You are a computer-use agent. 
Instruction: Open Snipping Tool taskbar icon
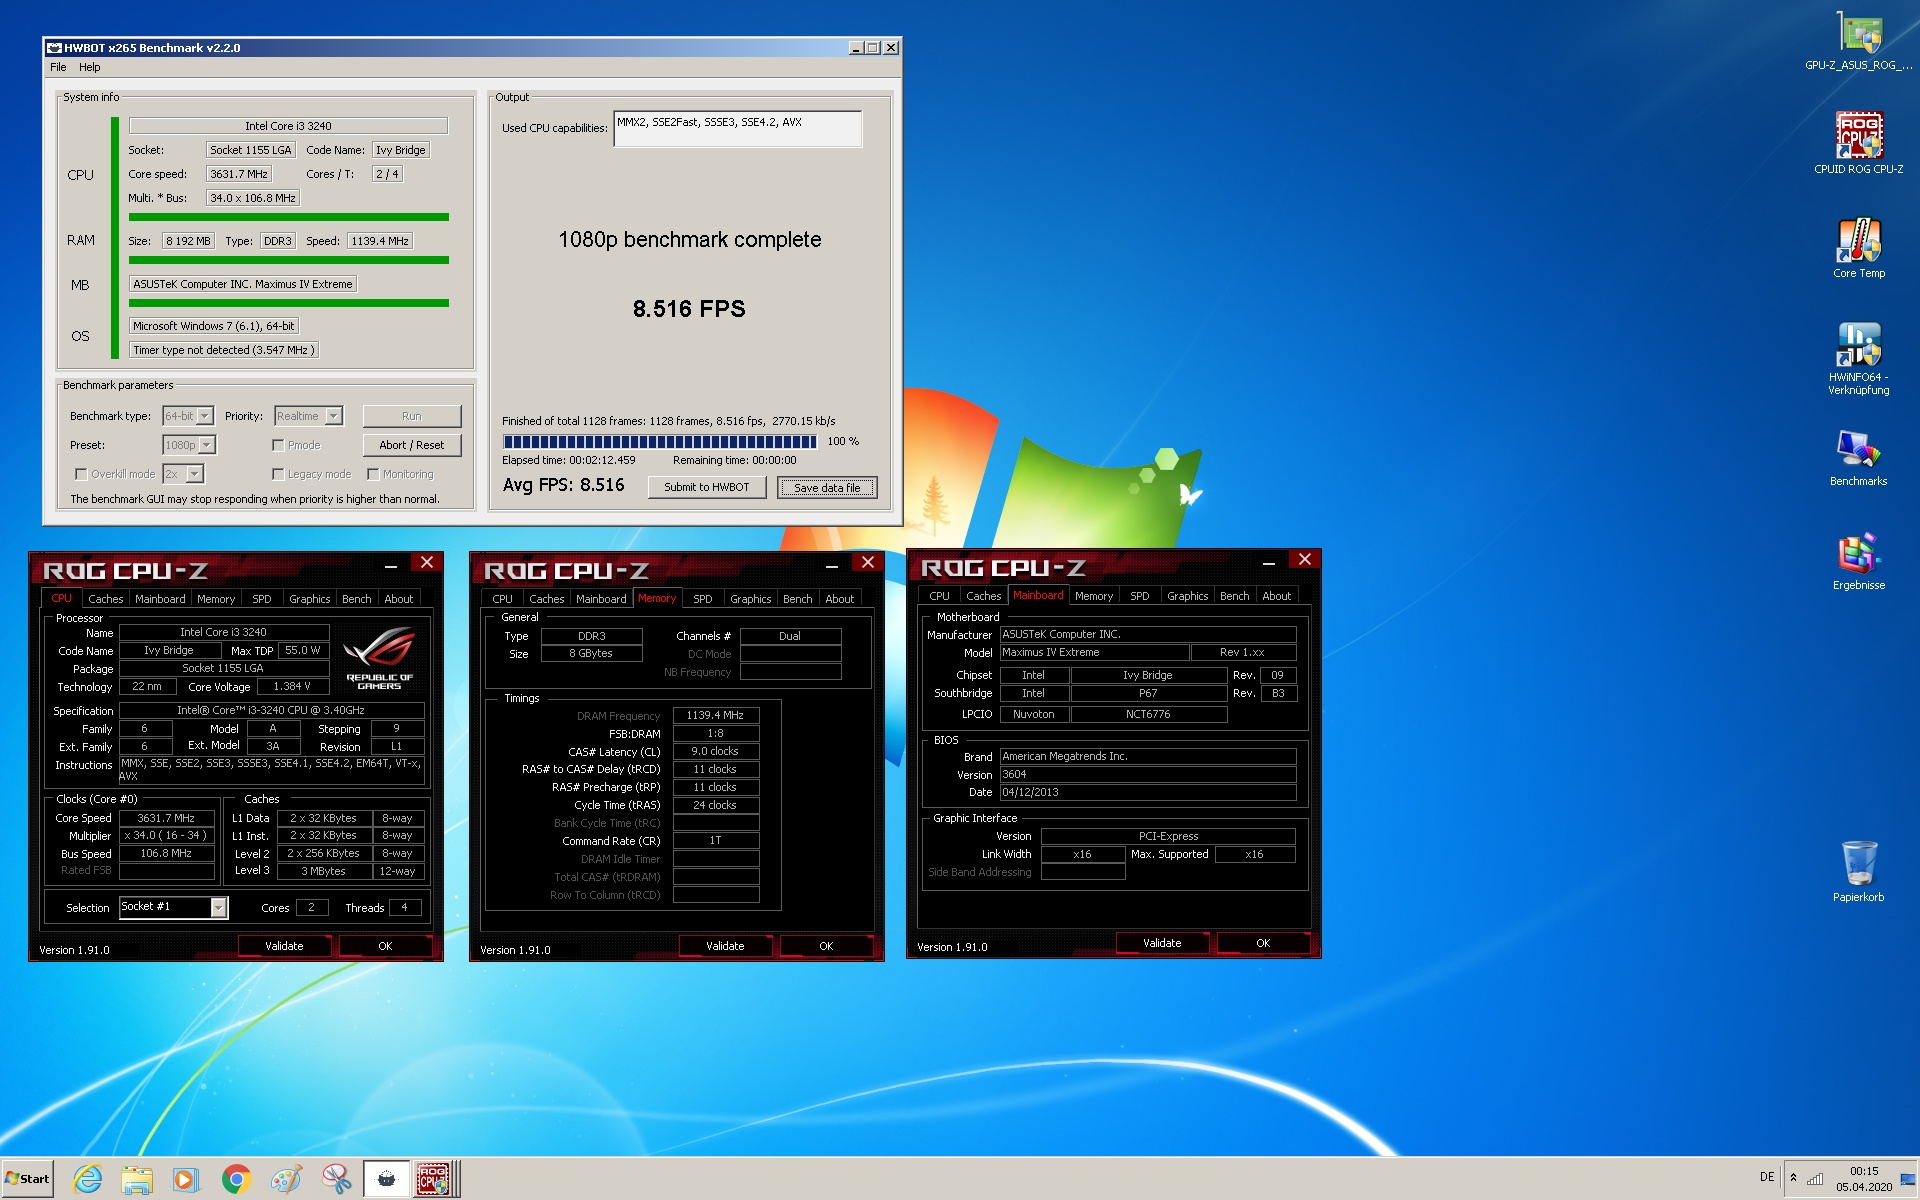tap(336, 1179)
